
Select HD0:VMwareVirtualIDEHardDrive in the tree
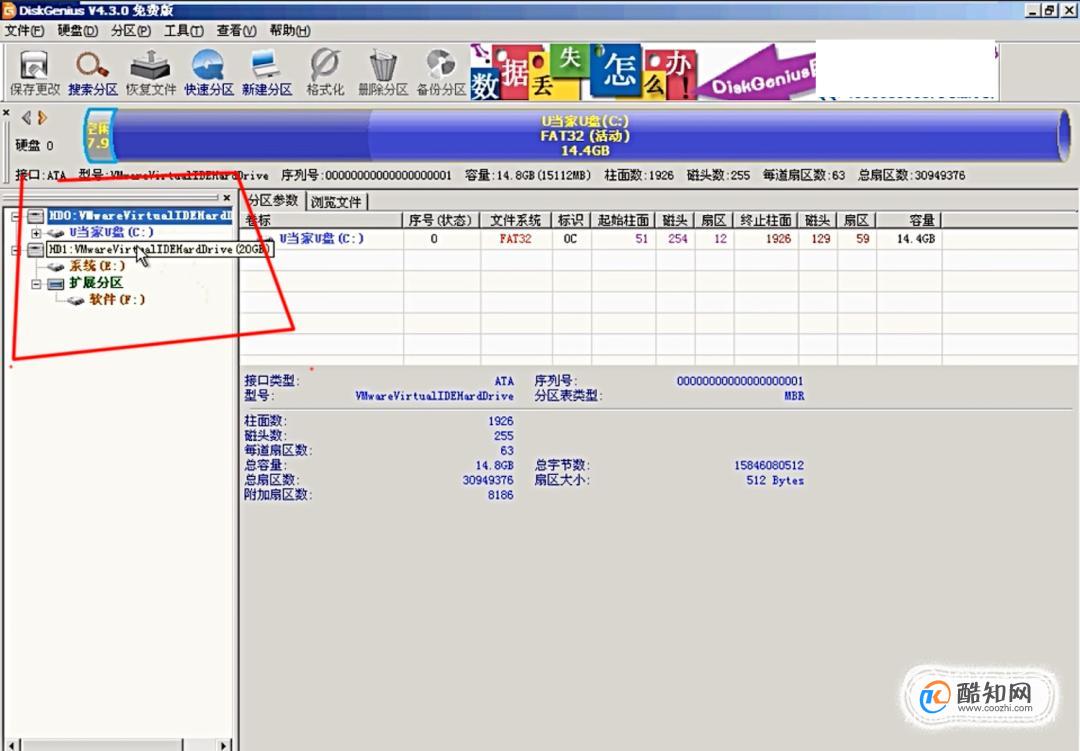tap(140, 216)
